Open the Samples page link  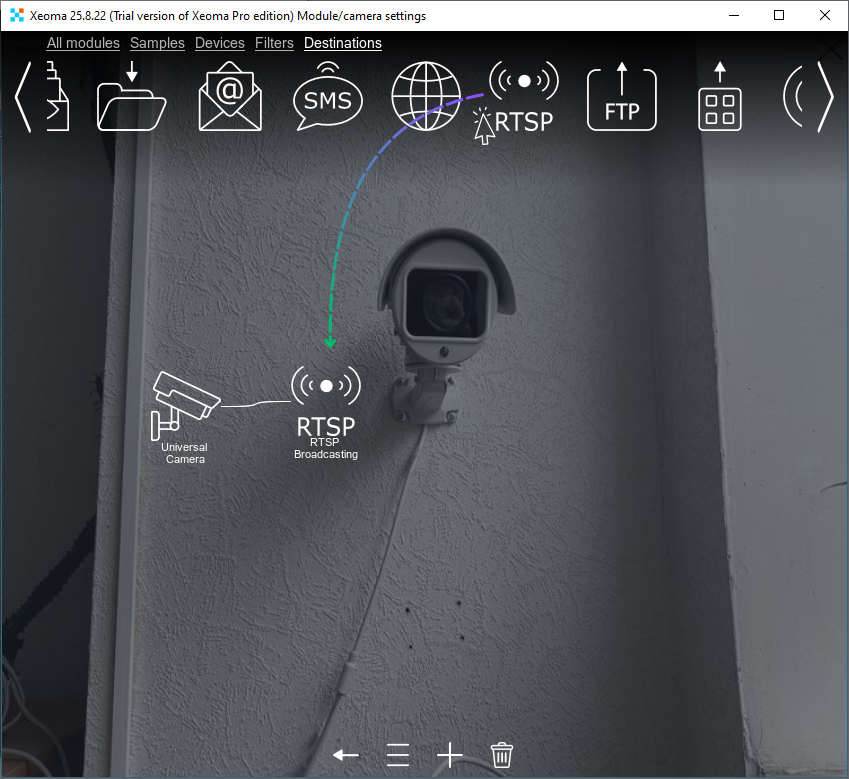click(157, 43)
